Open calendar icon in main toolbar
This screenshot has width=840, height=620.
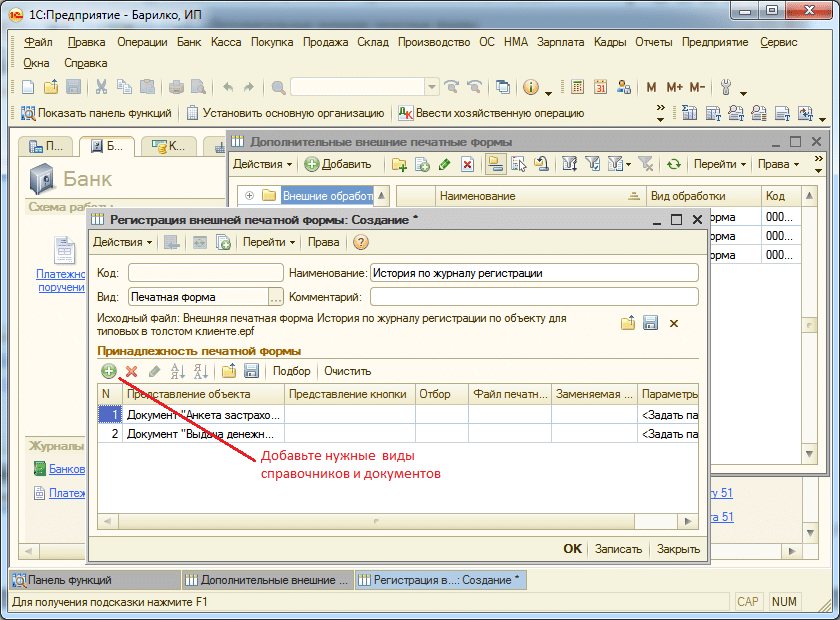tap(601, 87)
